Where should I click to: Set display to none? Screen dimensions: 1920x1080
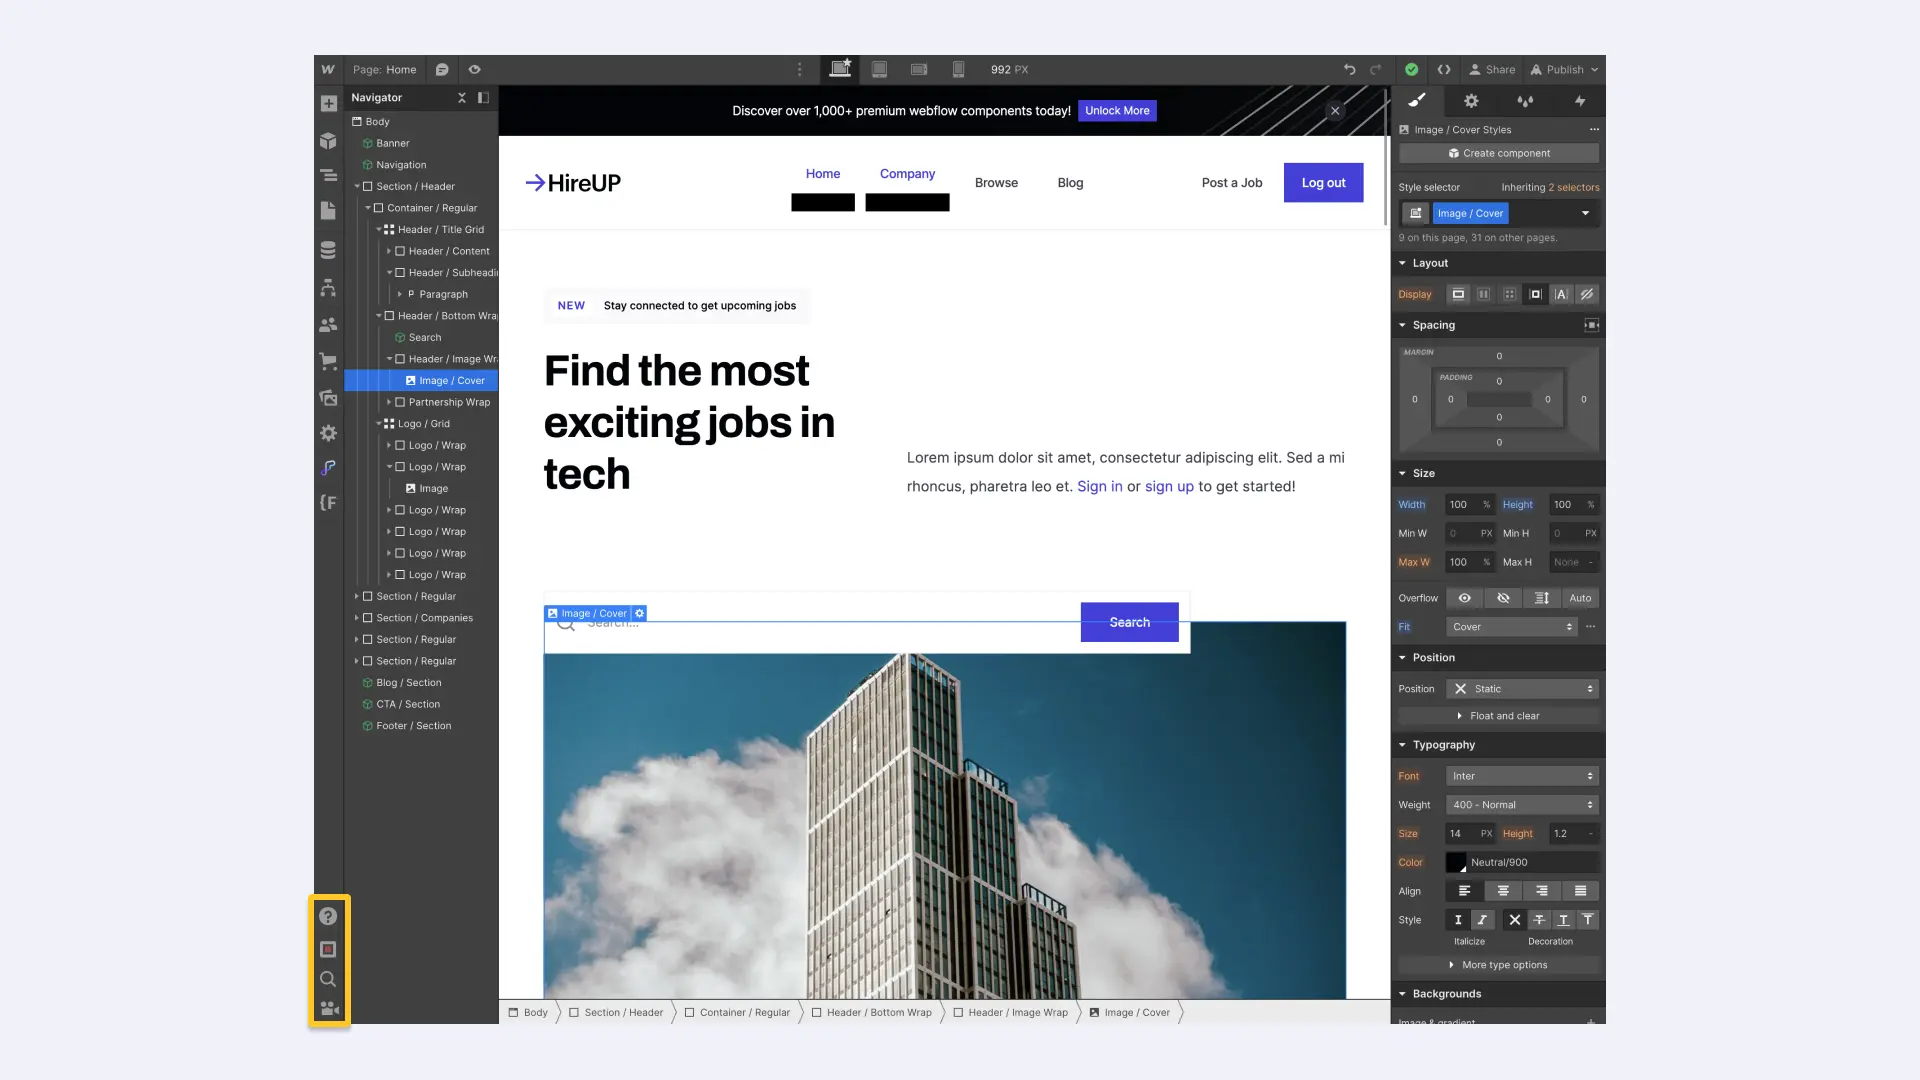click(1587, 294)
